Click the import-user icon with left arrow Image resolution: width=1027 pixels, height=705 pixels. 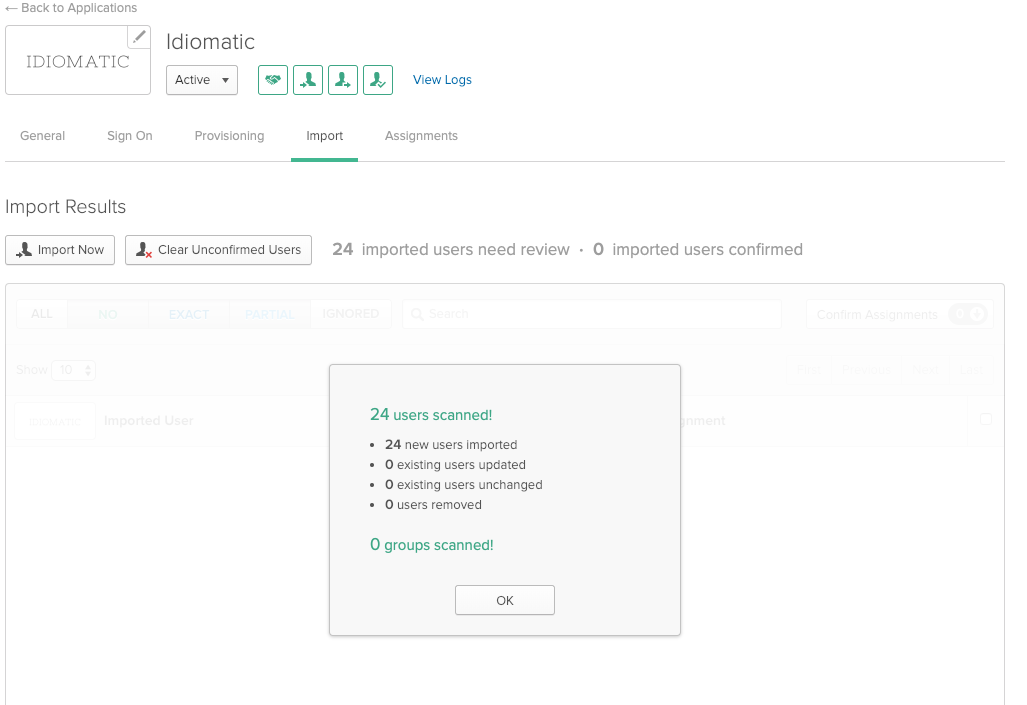(x=308, y=80)
